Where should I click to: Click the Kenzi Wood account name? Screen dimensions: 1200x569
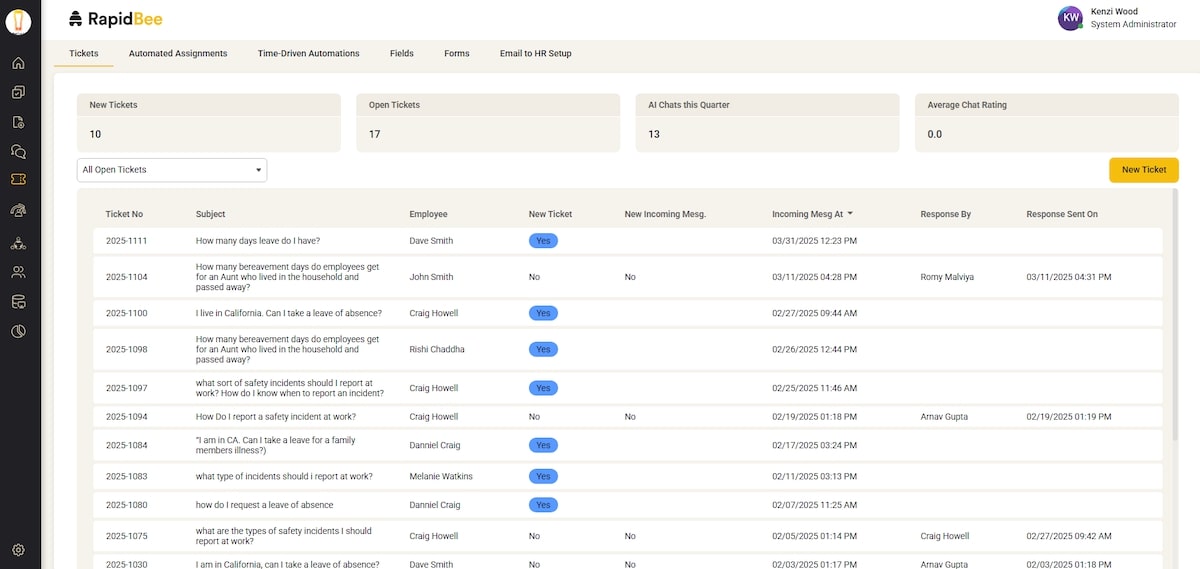[x=1114, y=12]
